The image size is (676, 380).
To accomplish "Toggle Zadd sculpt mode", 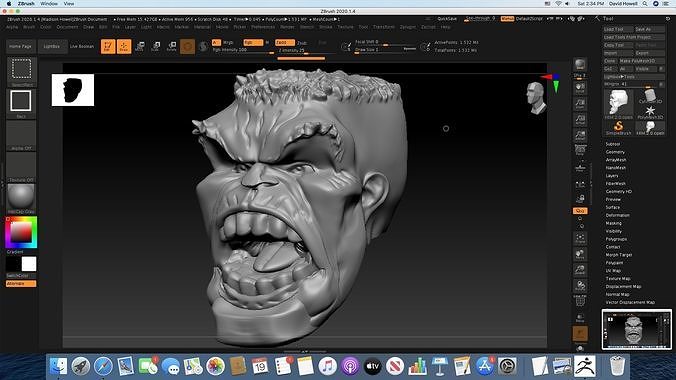I will click(x=285, y=42).
